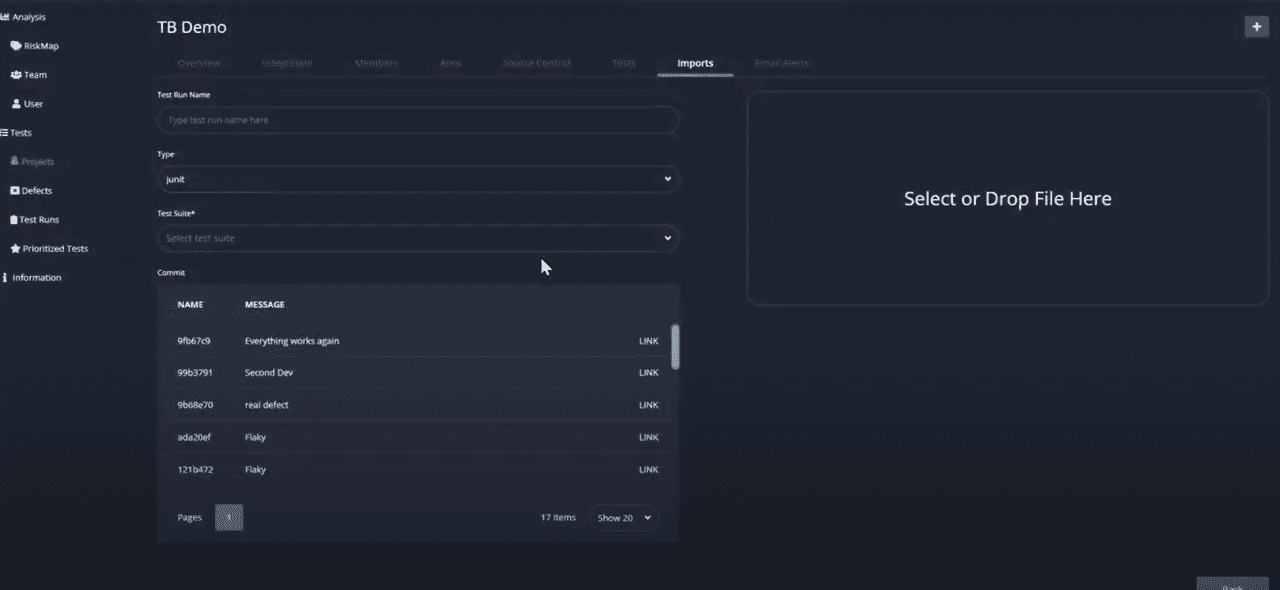Click the Information icon in sidebar
Image resolution: width=1280 pixels, height=590 pixels.
point(5,278)
